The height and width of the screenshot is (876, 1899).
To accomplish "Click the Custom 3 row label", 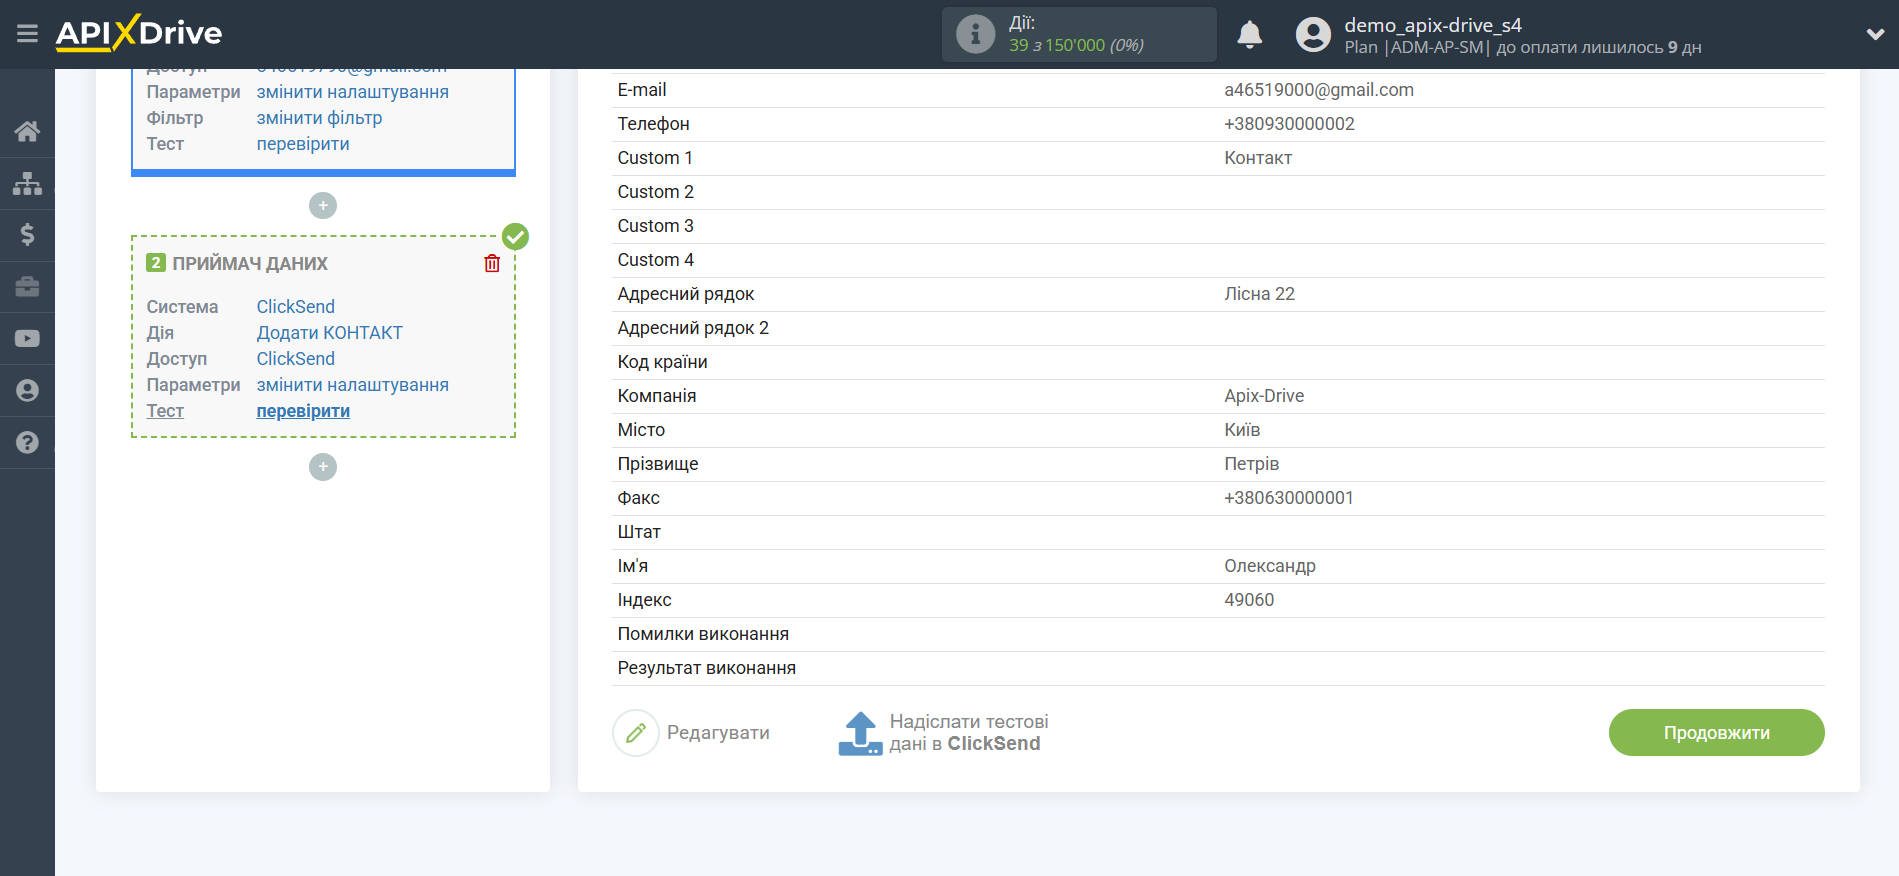I will (x=655, y=226).
